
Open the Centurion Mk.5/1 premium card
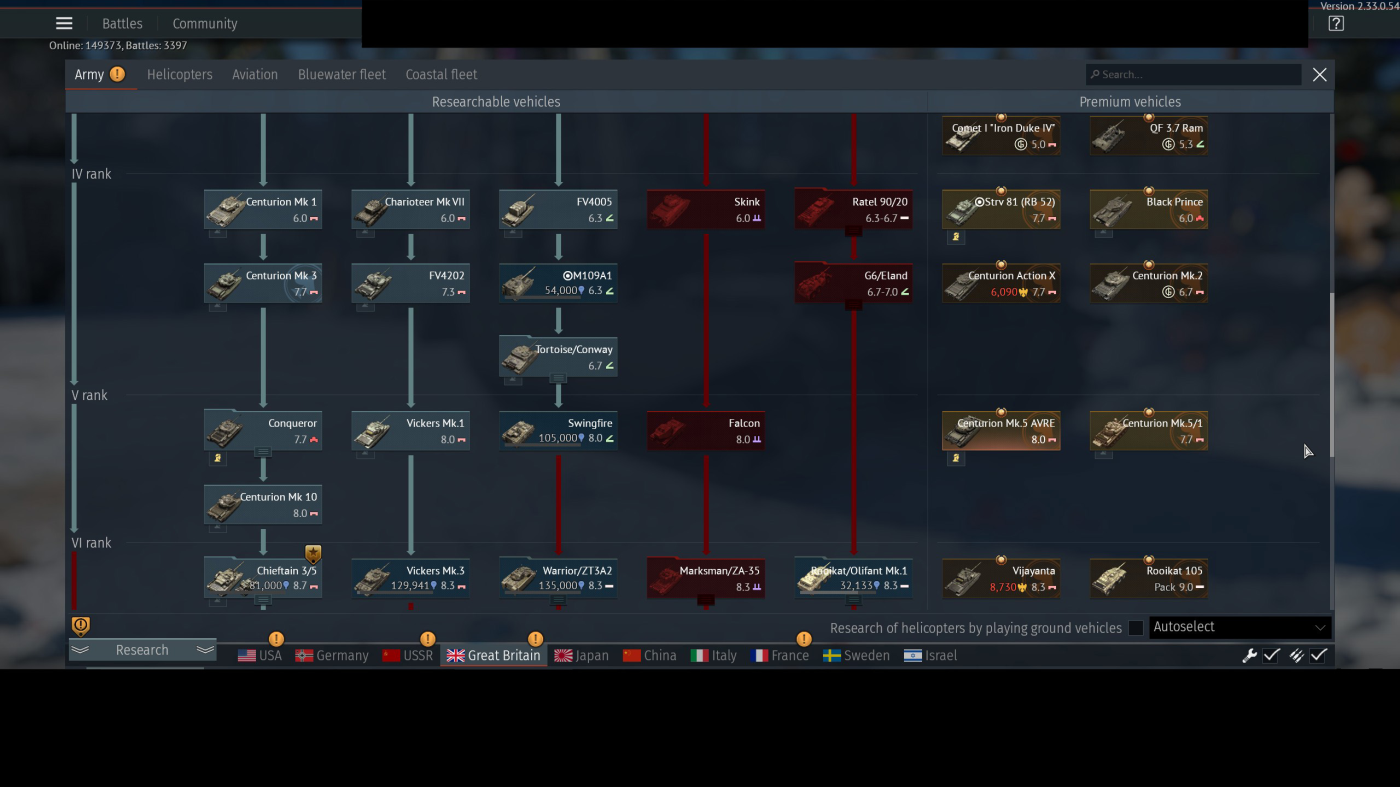pos(1149,432)
